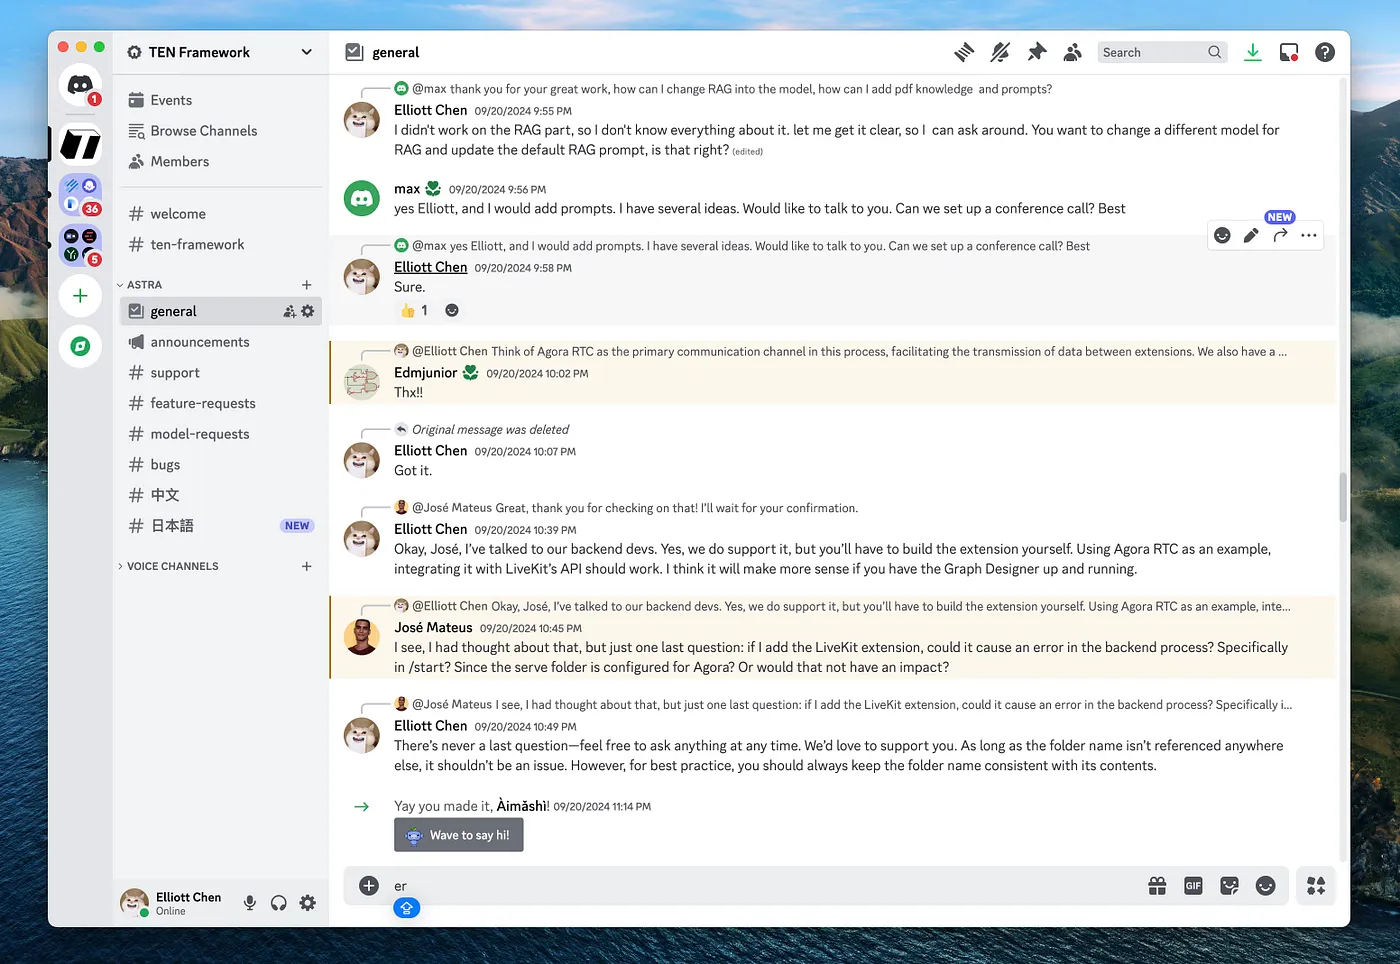The width and height of the screenshot is (1400, 964).
Task: Open Help question mark icon
Action: pos(1325,52)
